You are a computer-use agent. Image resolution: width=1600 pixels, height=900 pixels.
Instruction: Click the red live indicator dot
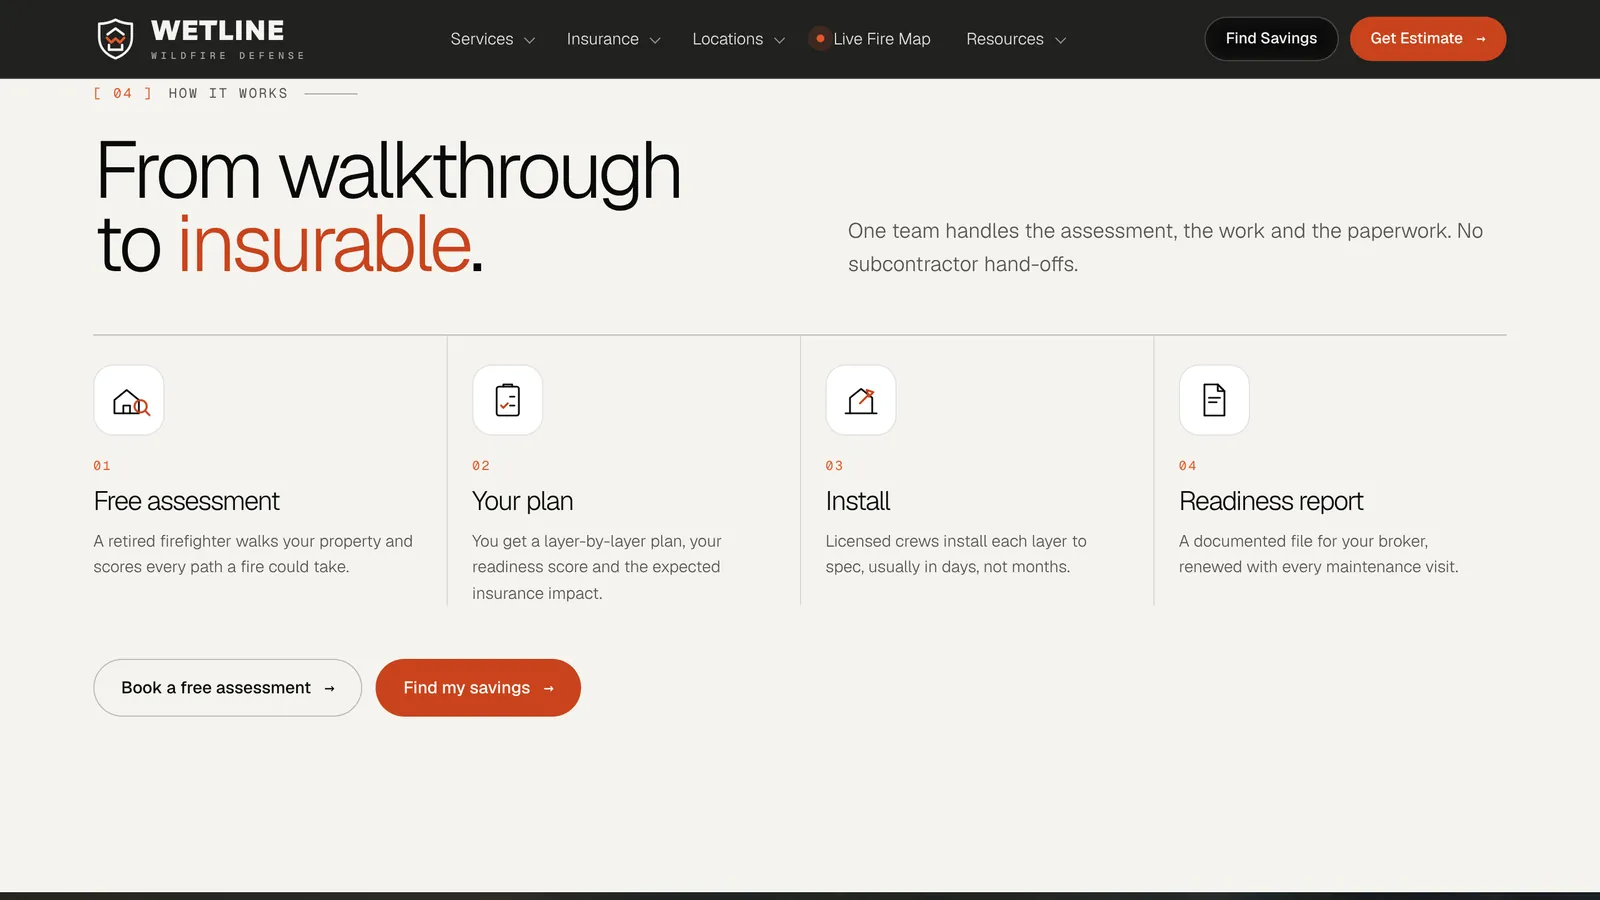pos(820,39)
